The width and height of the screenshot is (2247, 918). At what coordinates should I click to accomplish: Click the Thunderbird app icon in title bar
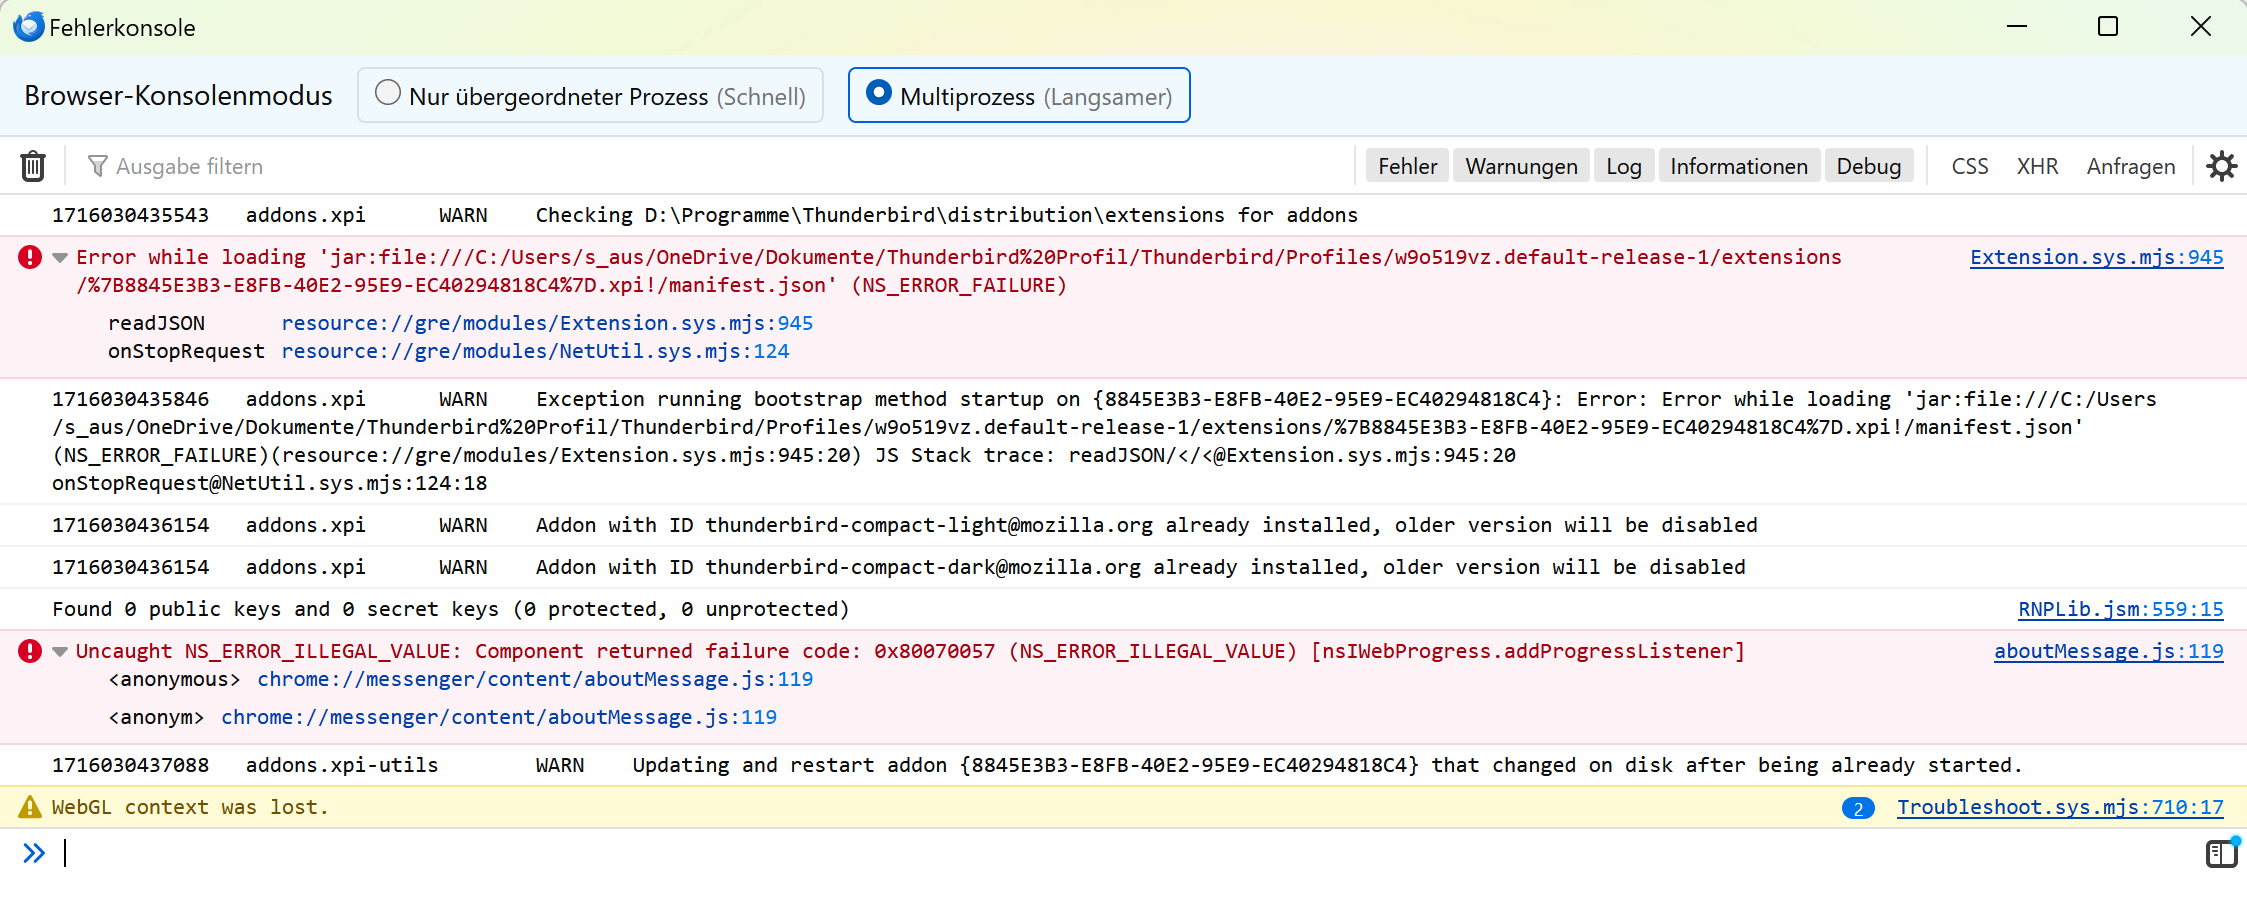coord(28,27)
